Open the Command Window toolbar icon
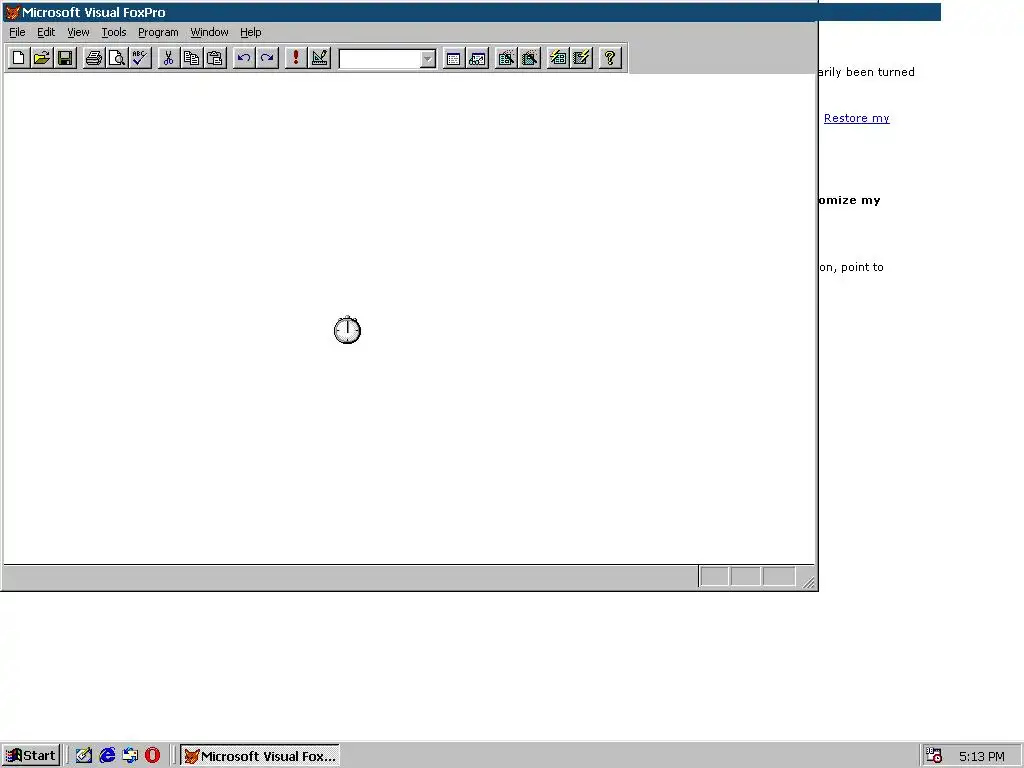The width and height of the screenshot is (1024, 768). pyautogui.click(x=453, y=58)
